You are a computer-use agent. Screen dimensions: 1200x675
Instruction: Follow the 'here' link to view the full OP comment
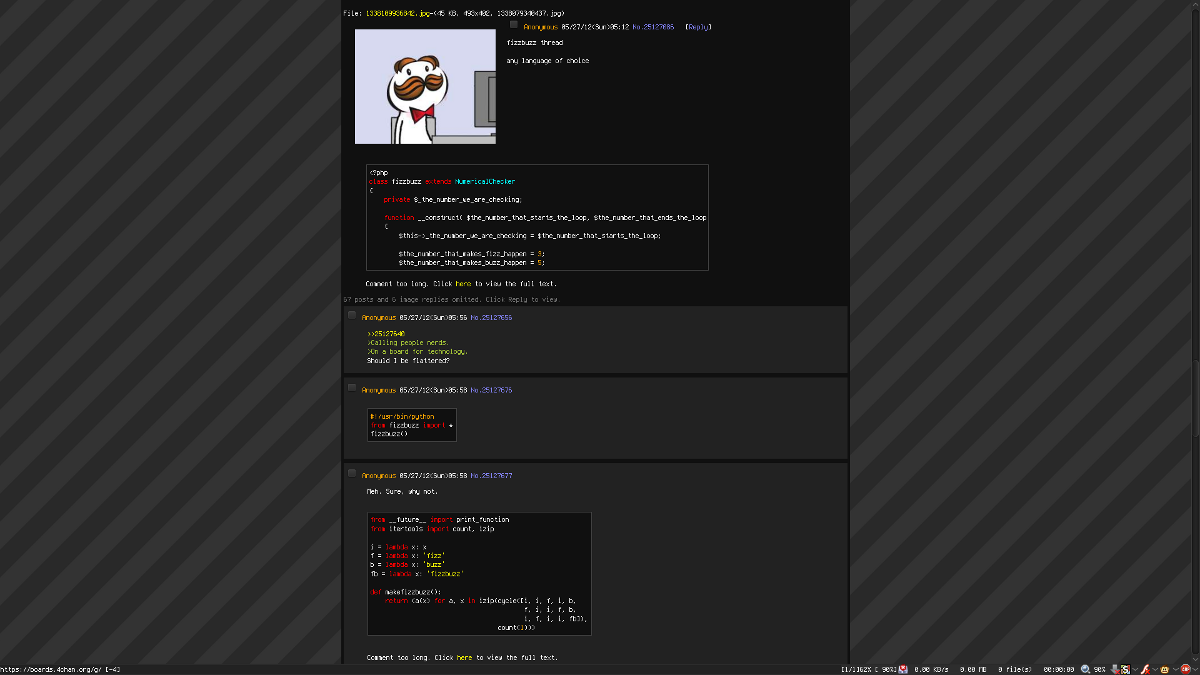click(x=464, y=283)
